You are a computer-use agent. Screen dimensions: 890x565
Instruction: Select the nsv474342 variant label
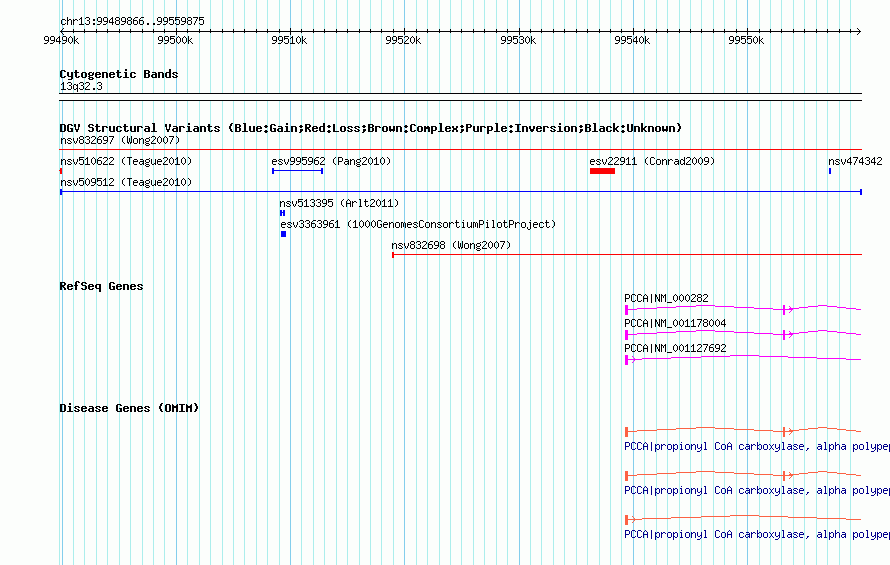[855, 161]
